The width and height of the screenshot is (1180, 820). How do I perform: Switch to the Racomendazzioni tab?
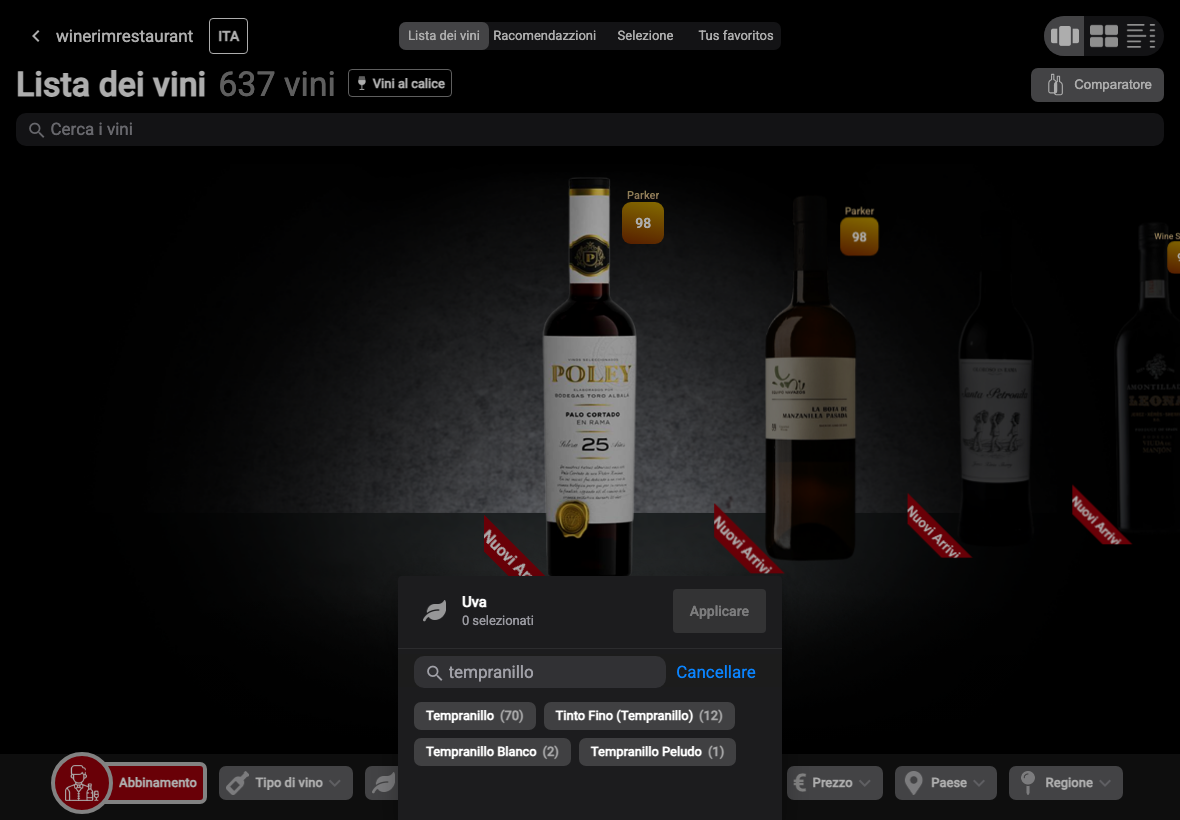(x=544, y=35)
